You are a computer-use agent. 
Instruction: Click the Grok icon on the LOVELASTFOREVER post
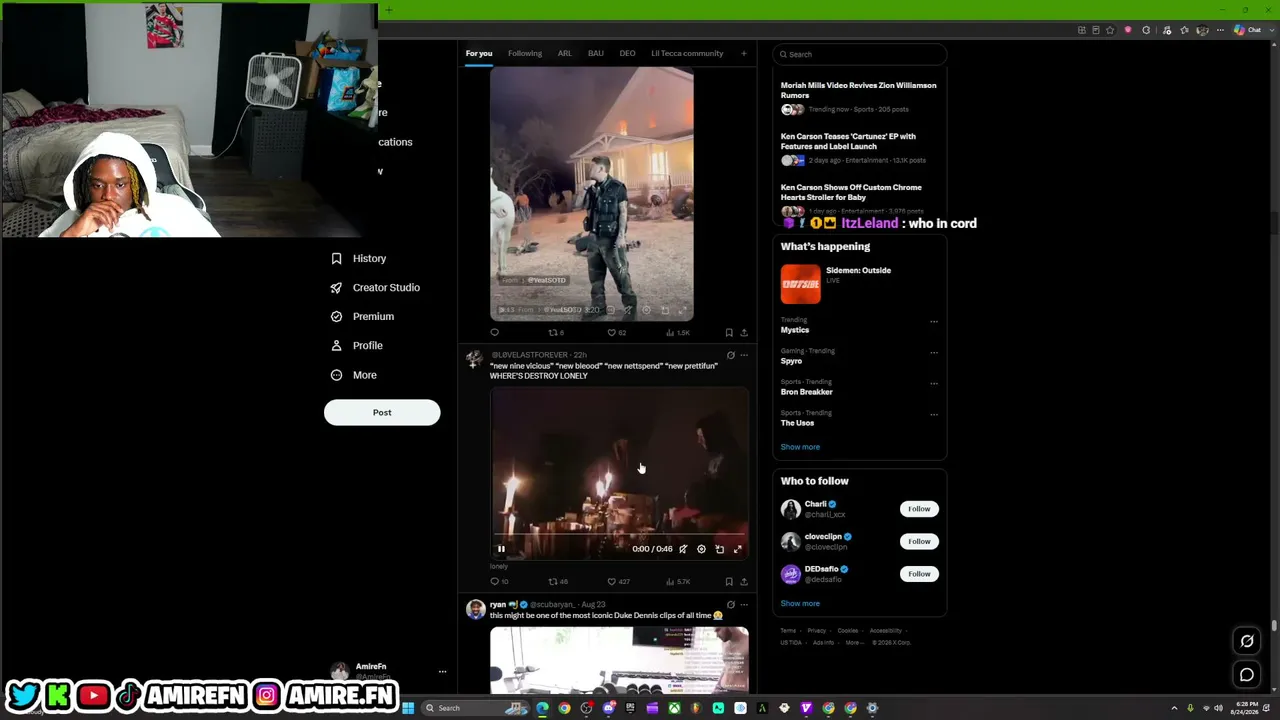730,355
